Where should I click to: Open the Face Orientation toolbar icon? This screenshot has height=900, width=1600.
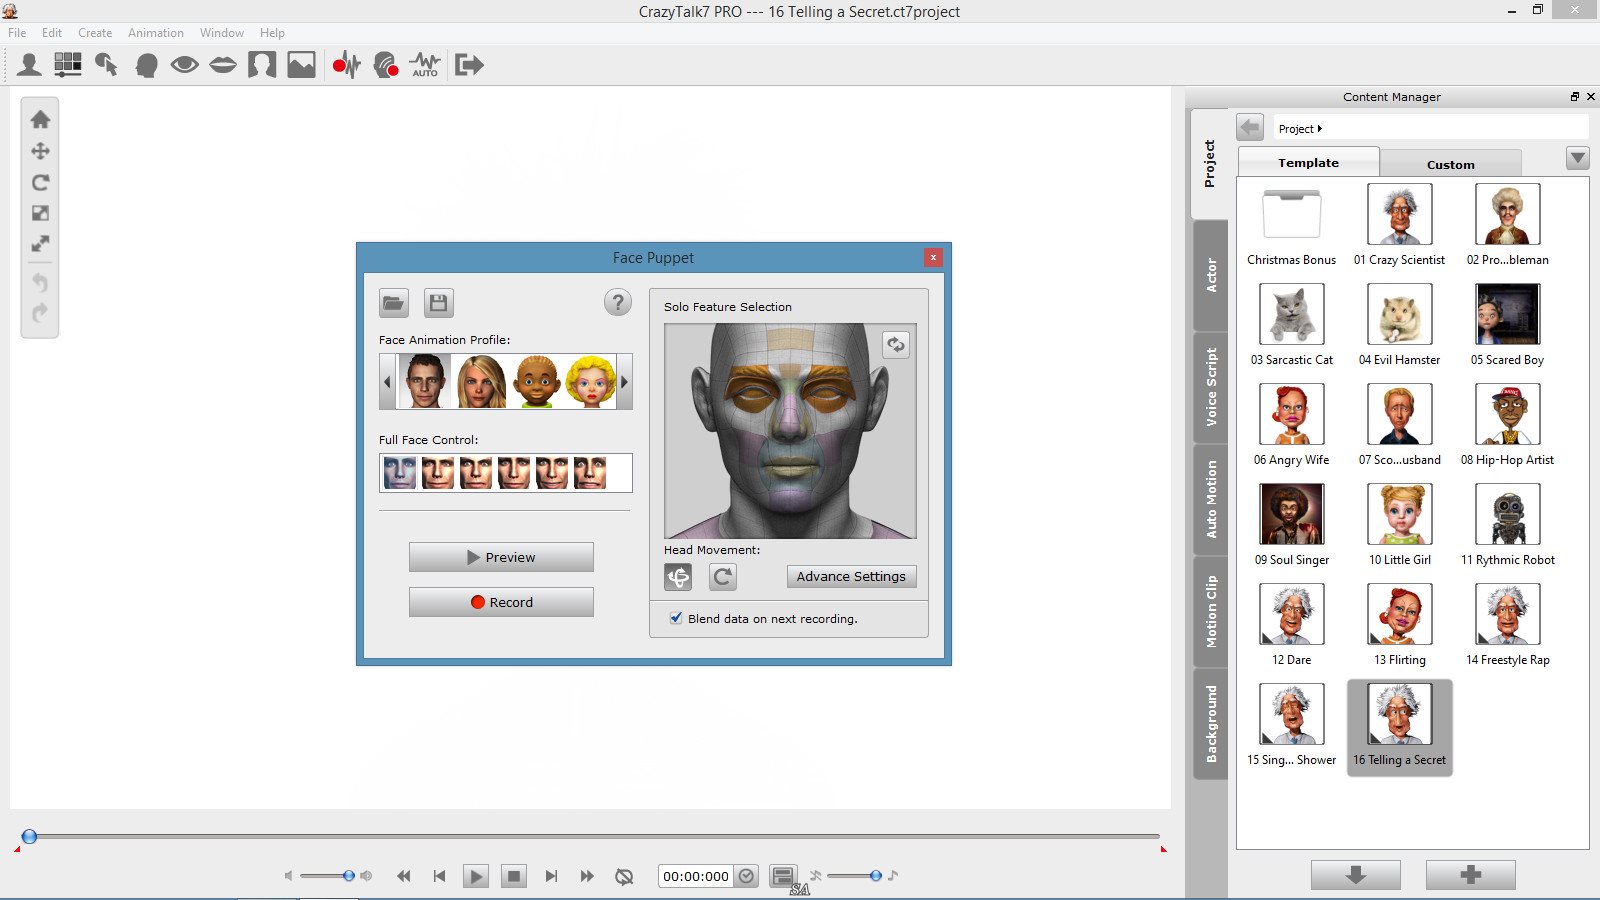pyautogui.click(x=106, y=65)
